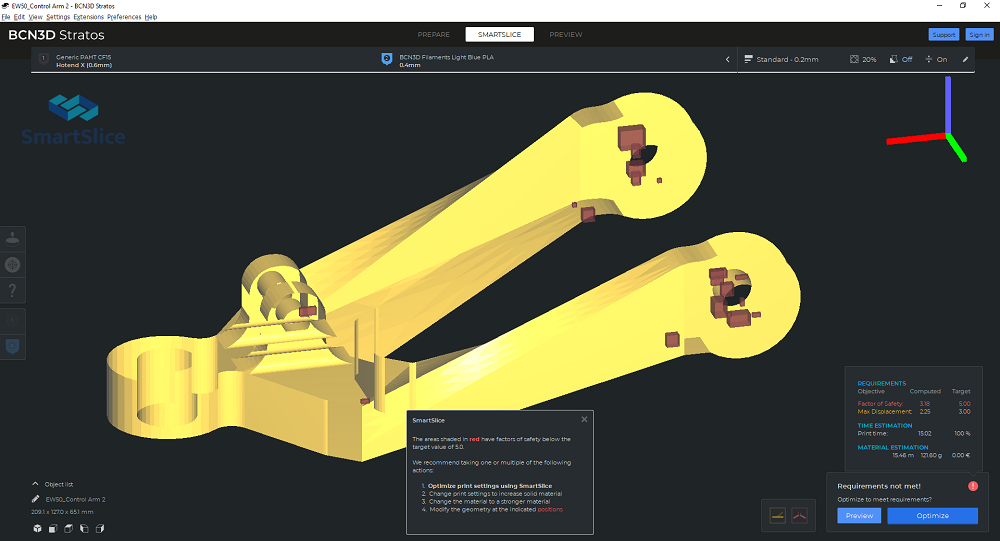Click the support Off indicator
1000x541 pixels.
[x=901, y=59]
